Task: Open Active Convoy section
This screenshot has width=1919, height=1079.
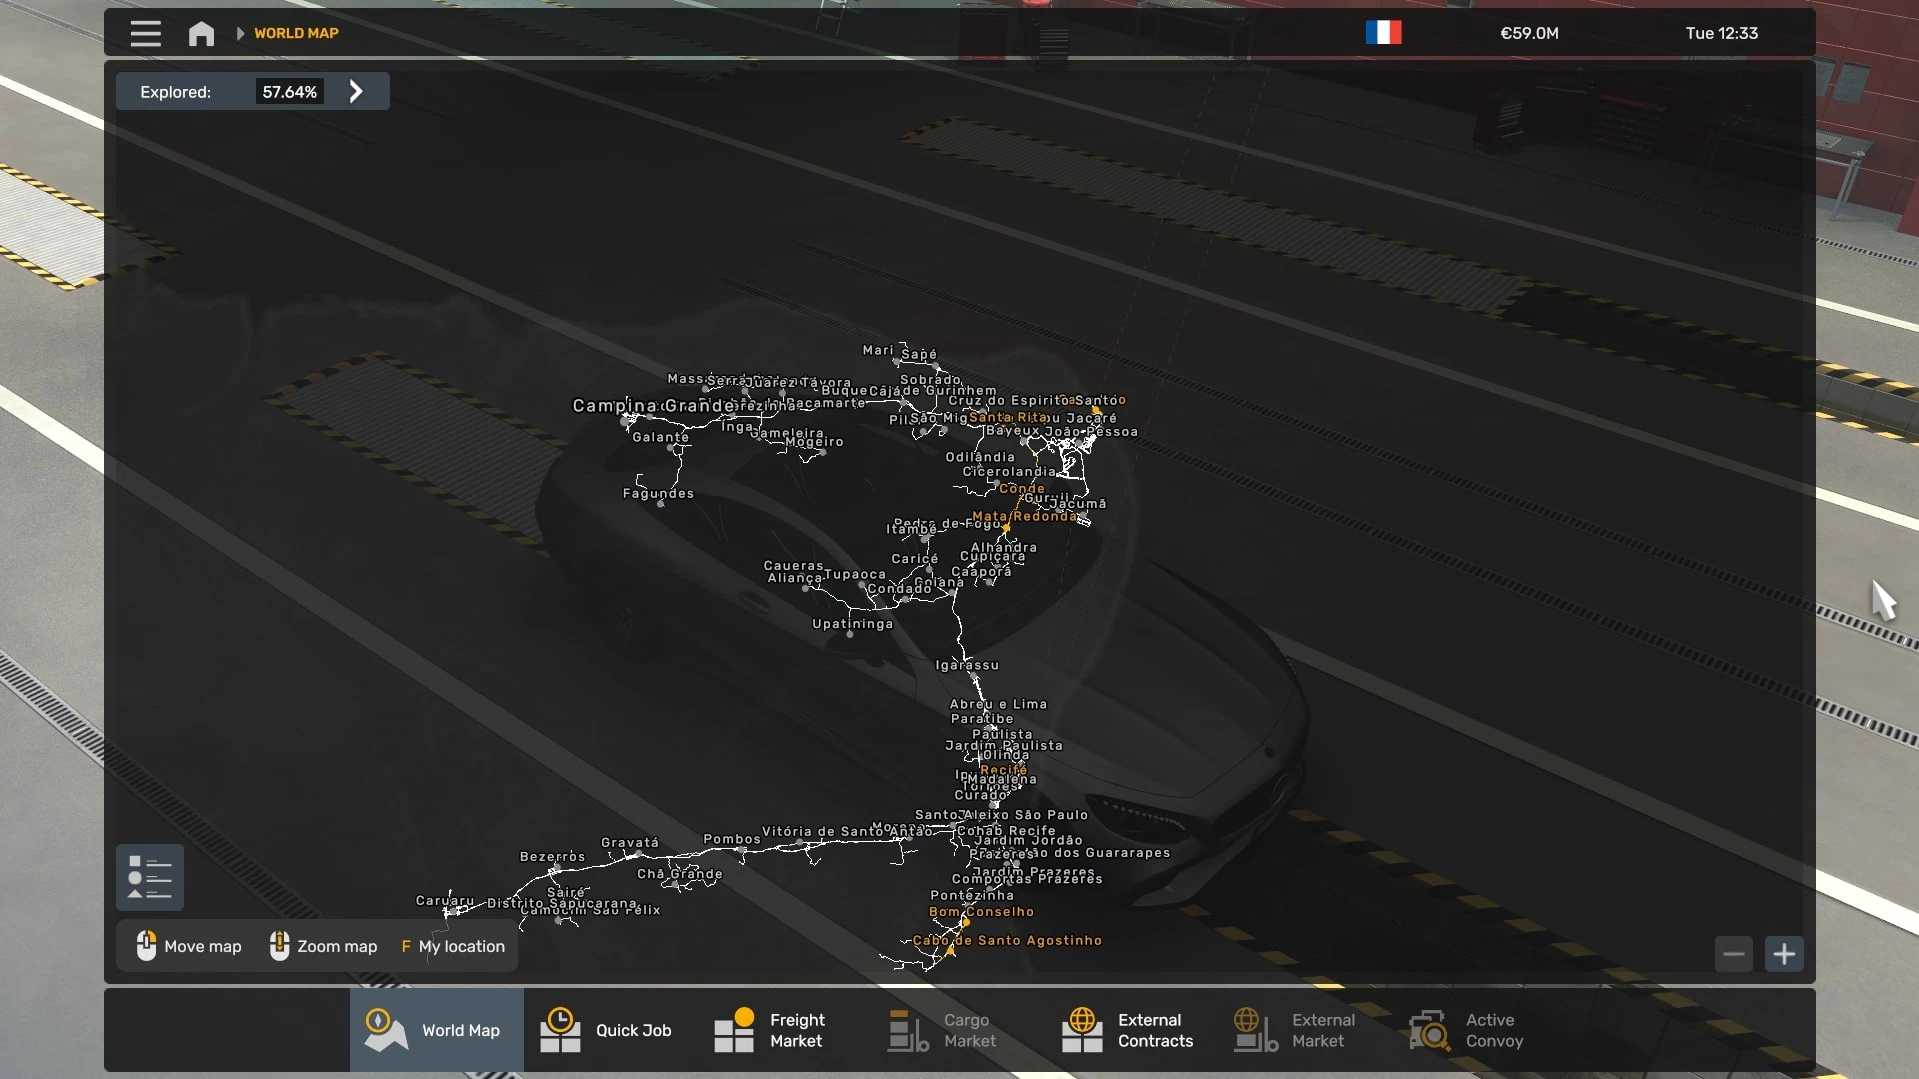Action: (x=1467, y=1030)
